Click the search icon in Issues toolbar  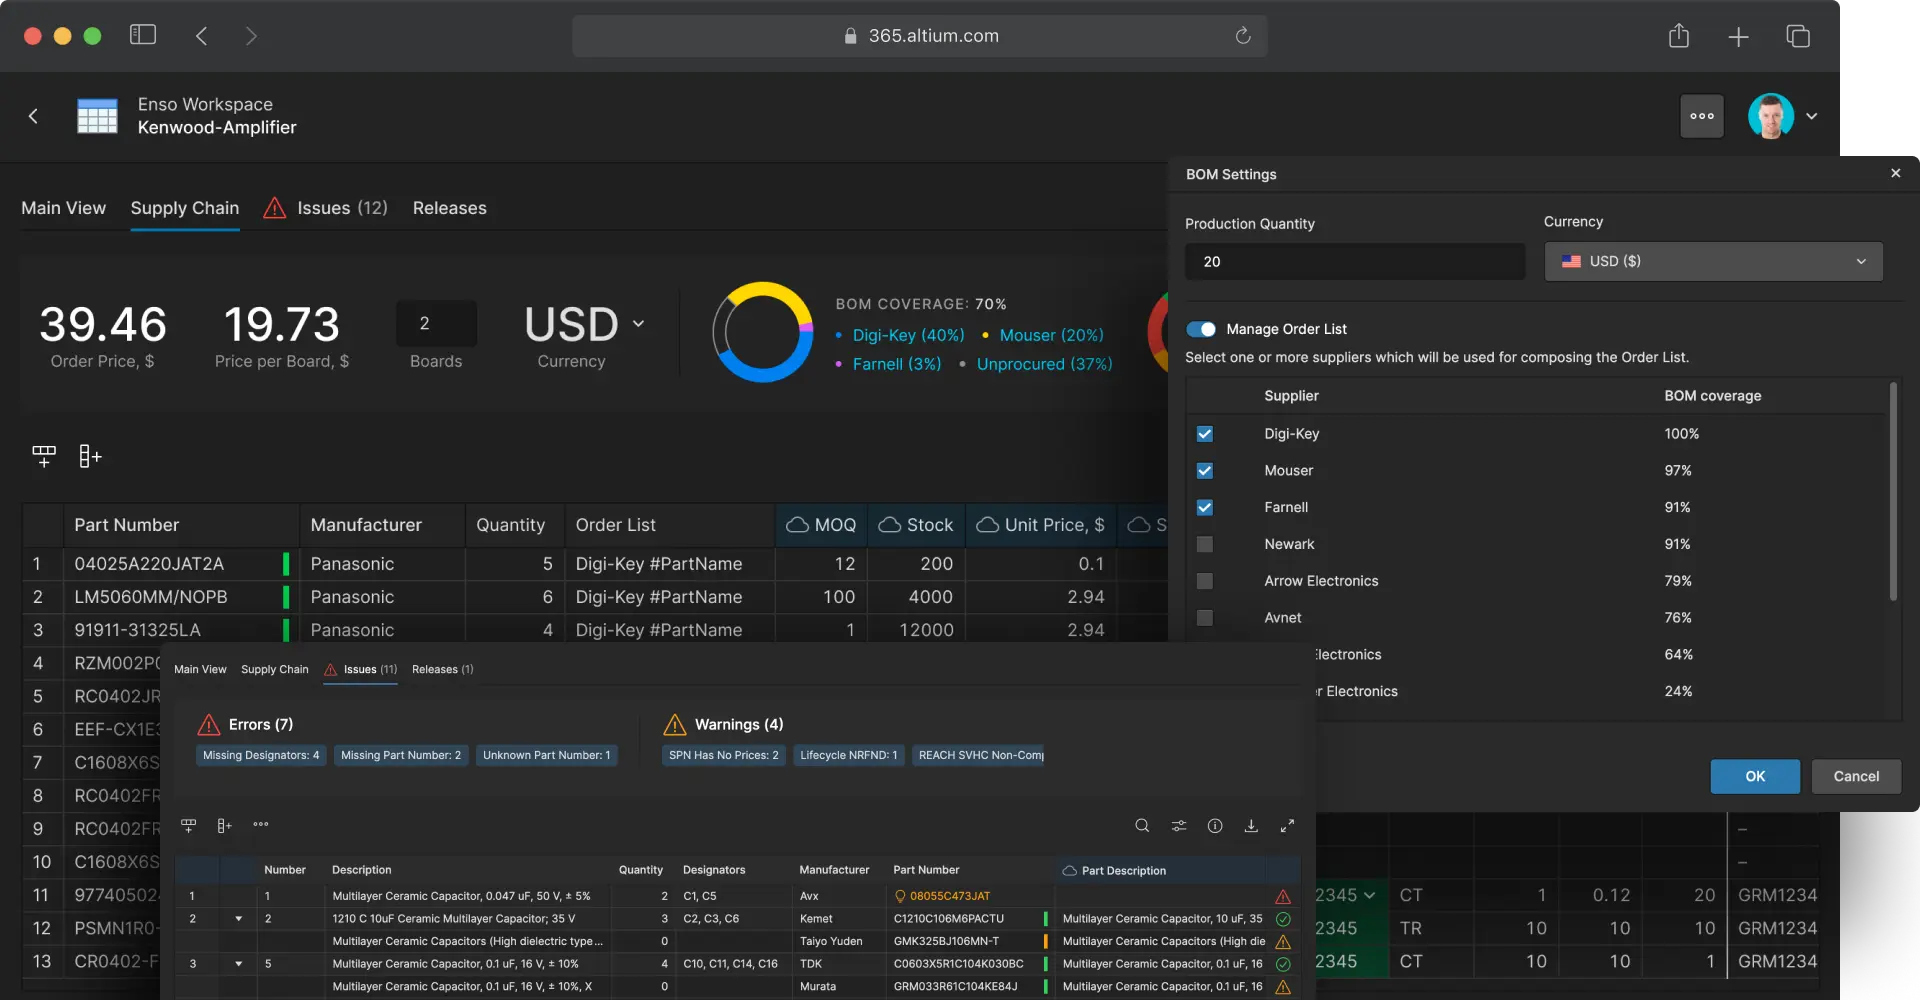pyautogui.click(x=1142, y=826)
